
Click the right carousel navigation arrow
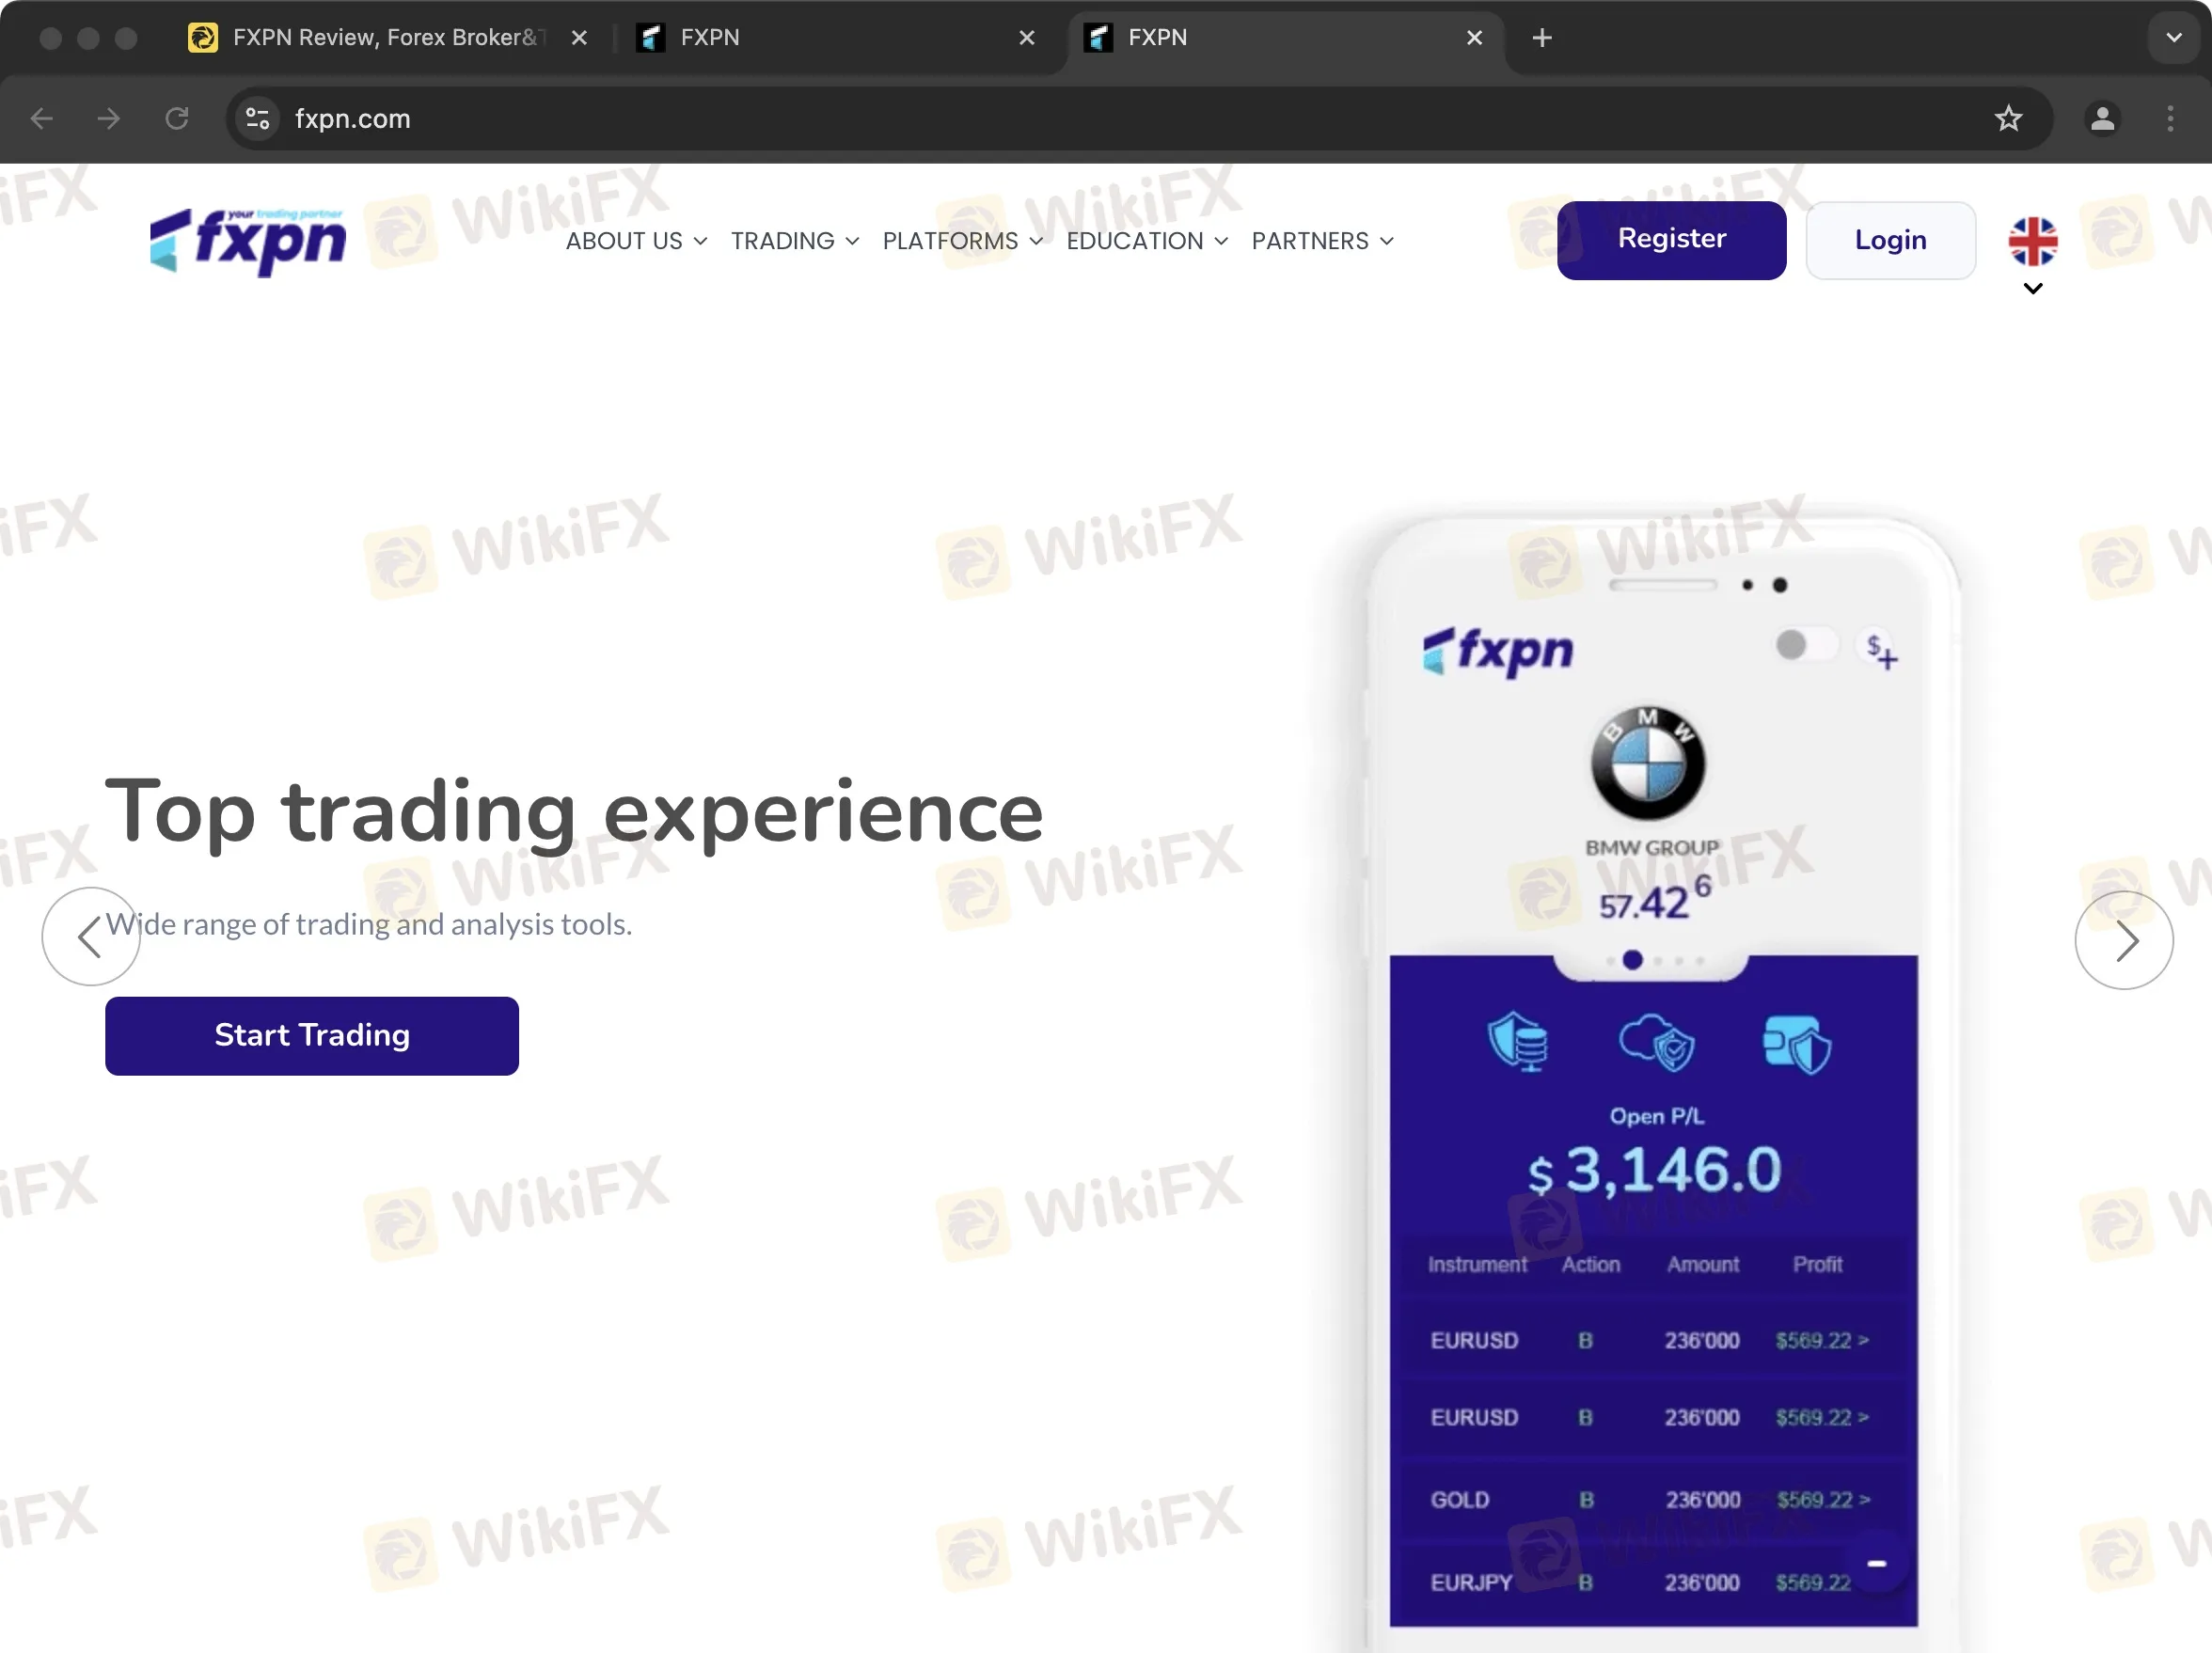tap(2125, 939)
